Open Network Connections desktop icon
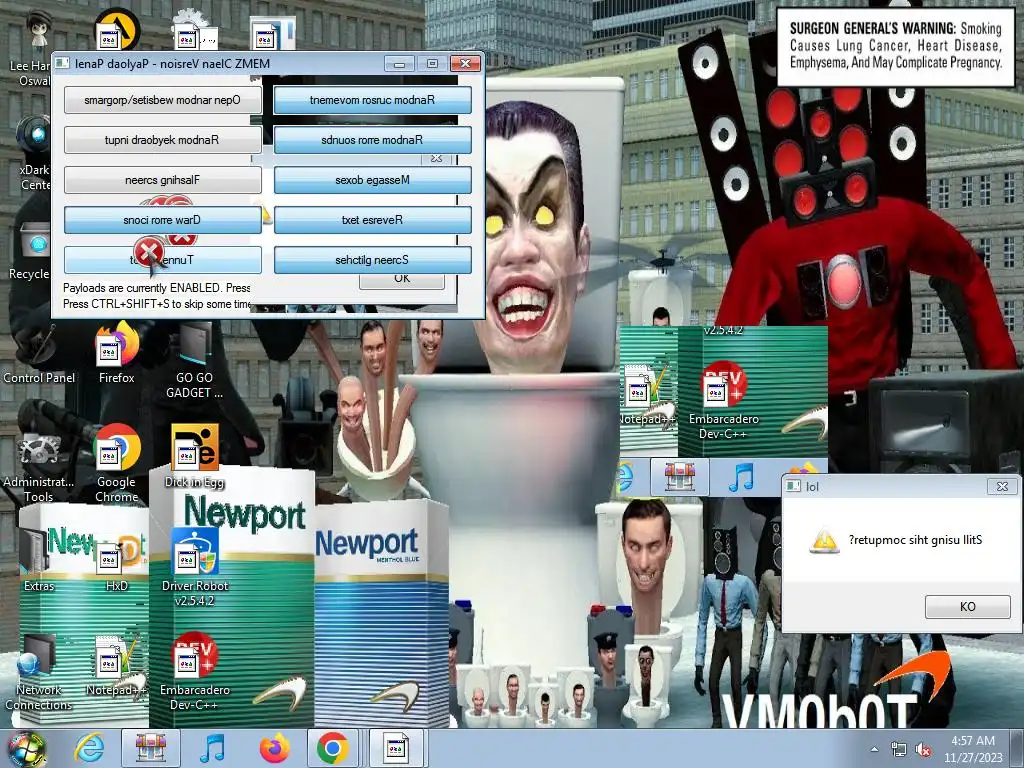1024x768 pixels. (x=39, y=673)
